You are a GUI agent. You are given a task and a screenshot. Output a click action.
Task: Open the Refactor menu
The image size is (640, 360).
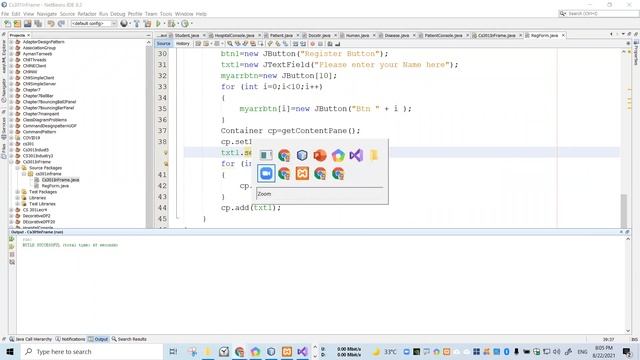coord(87,14)
